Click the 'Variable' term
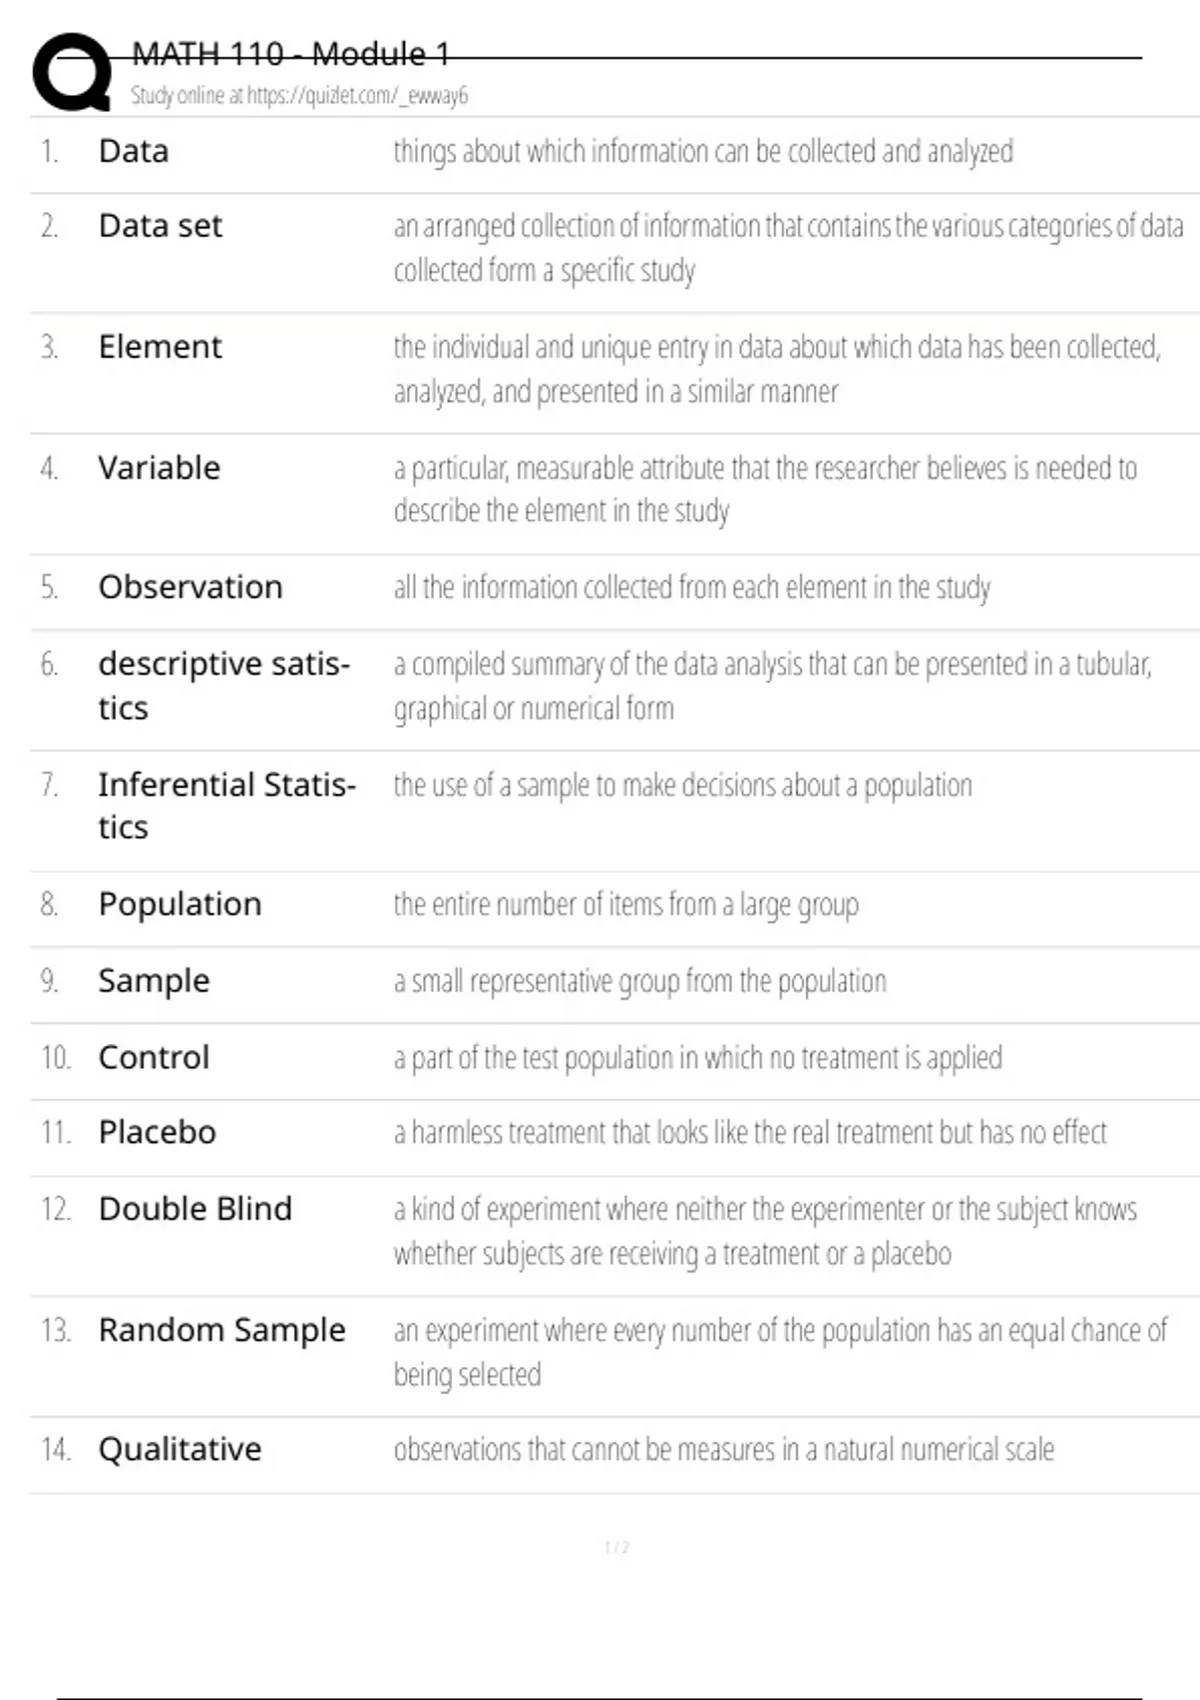The width and height of the screenshot is (1200, 1700). click(159, 468)
